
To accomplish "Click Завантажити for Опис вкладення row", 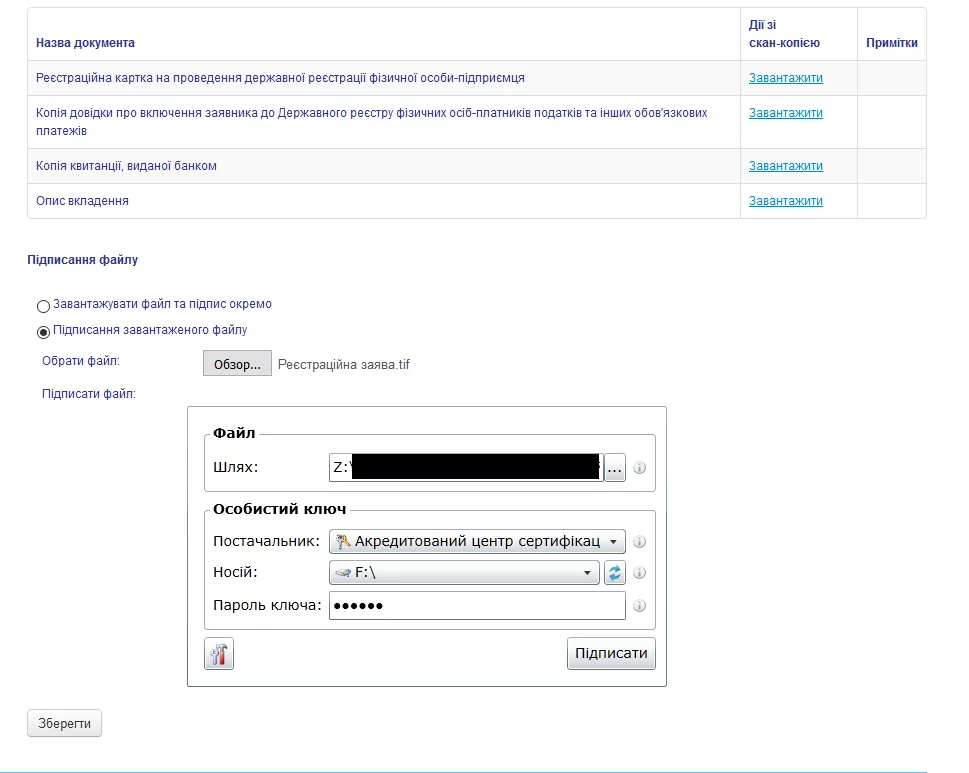I will tap(785, 201).
